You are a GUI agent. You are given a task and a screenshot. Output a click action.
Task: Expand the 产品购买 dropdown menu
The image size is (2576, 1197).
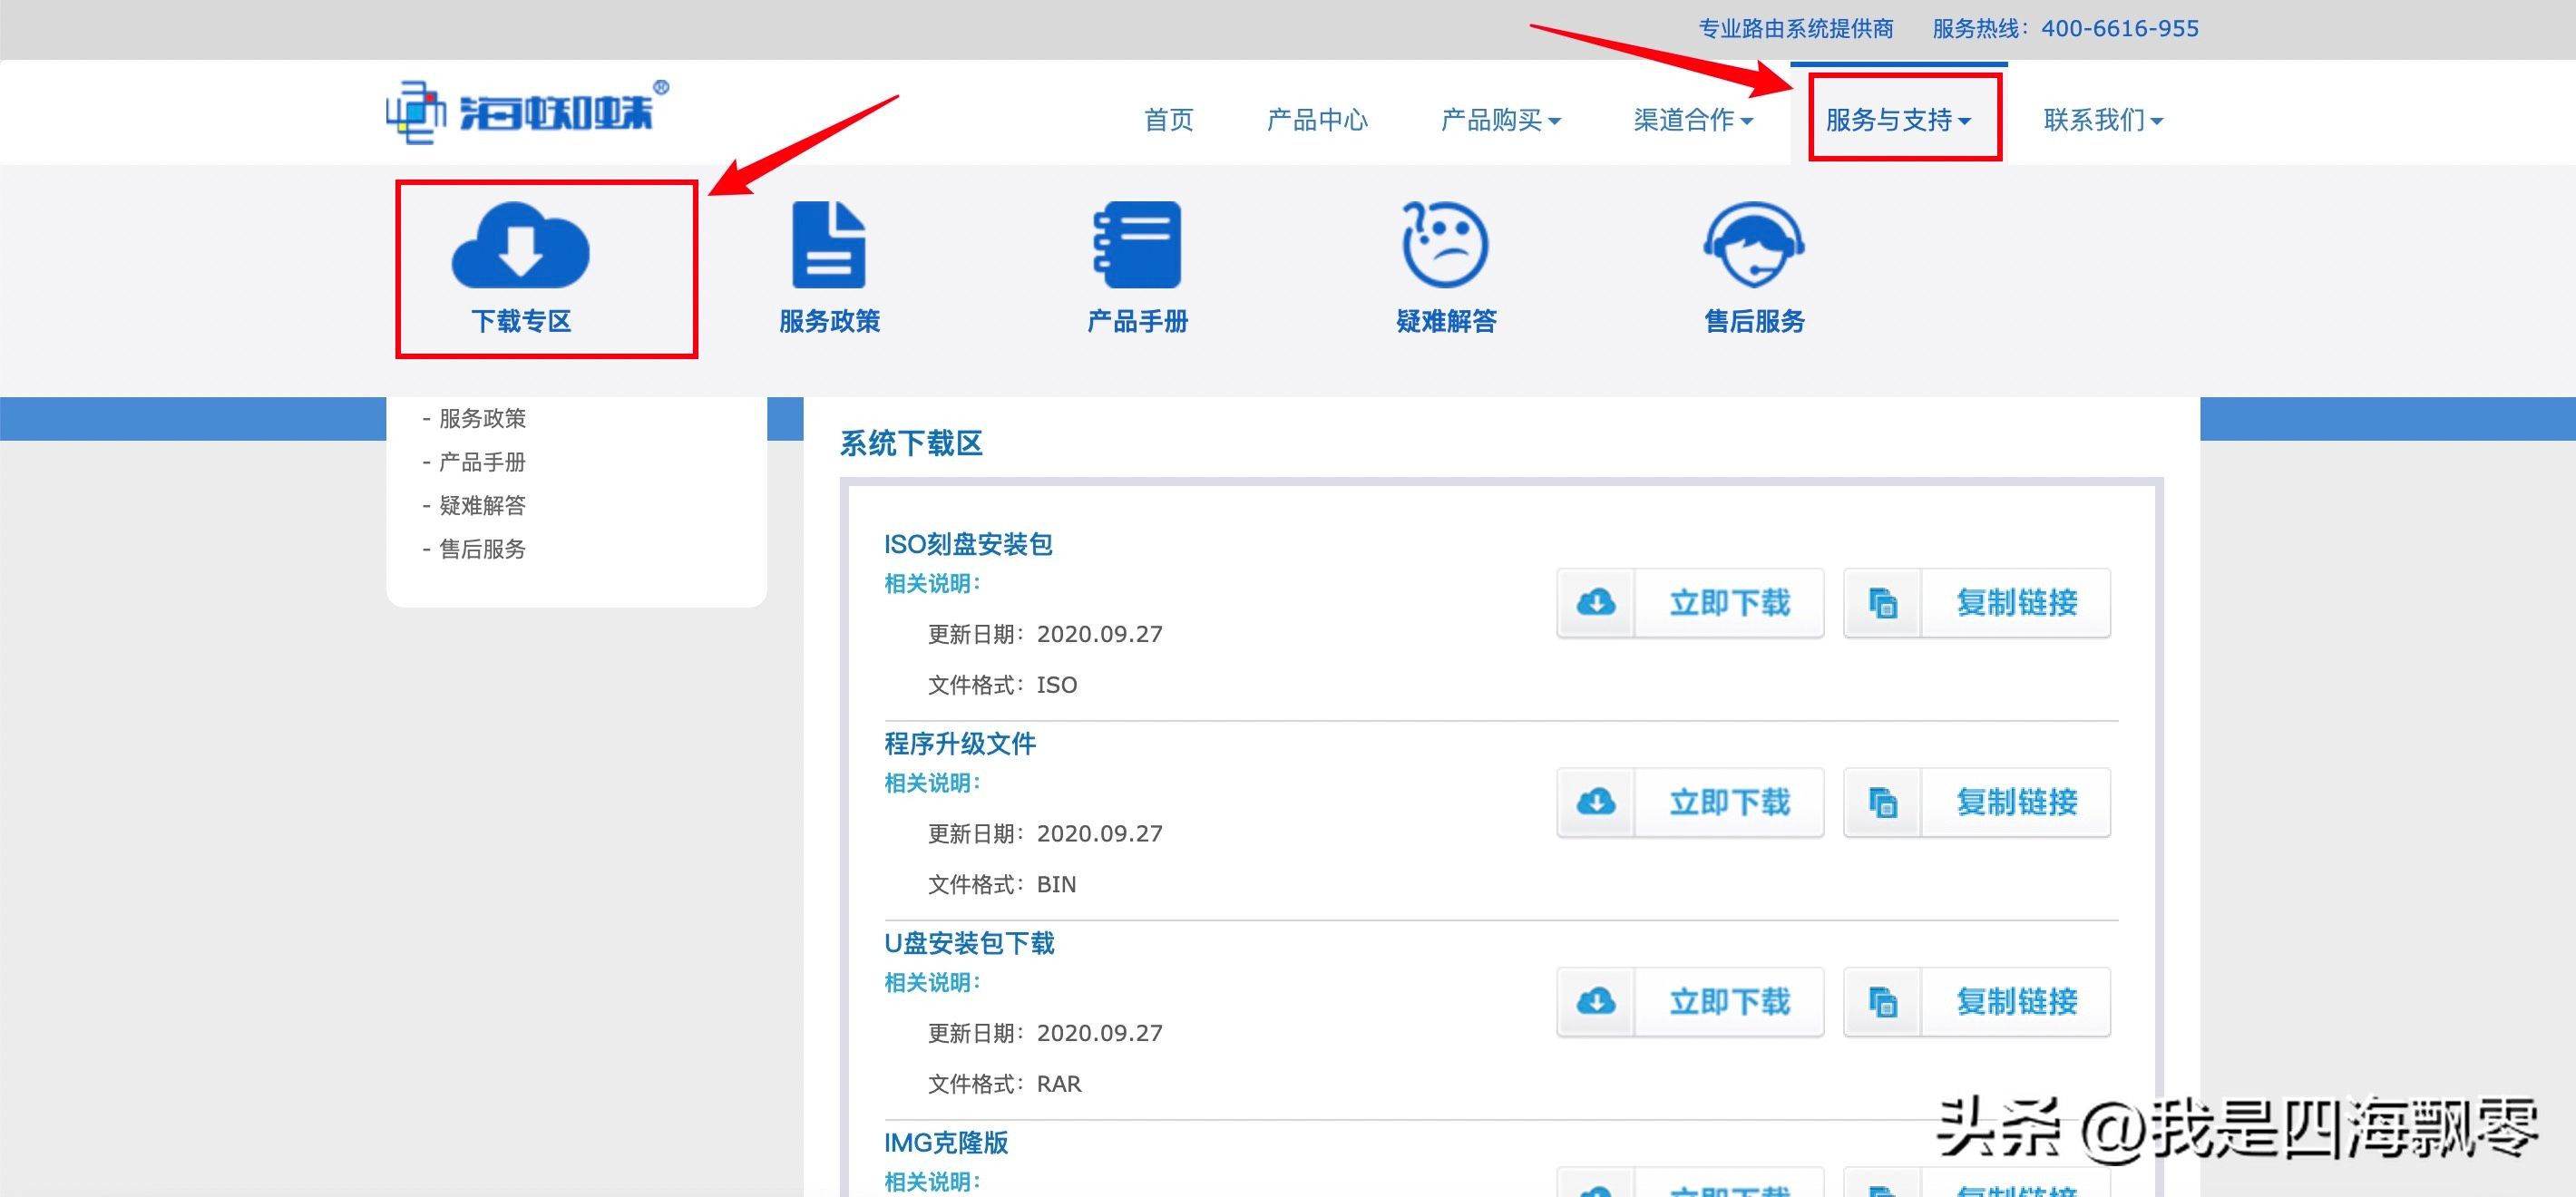click(x=1500, y=120)
